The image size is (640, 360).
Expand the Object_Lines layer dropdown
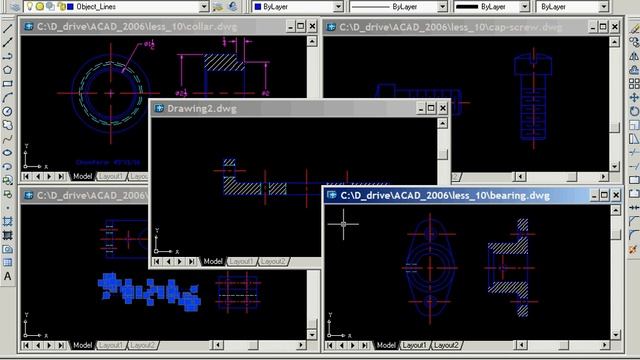(204, 7)
